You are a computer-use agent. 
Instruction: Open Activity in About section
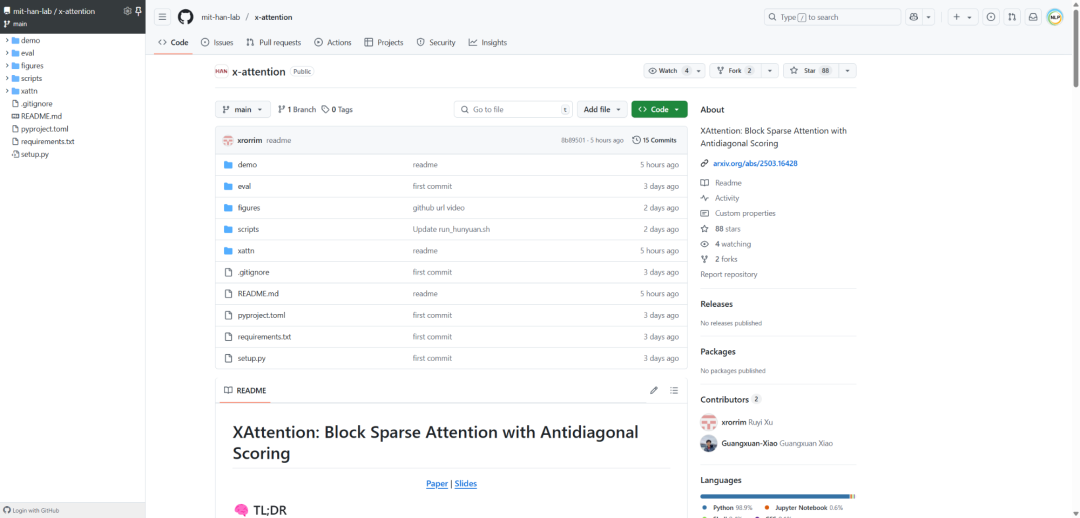click(x=727, y=198)
